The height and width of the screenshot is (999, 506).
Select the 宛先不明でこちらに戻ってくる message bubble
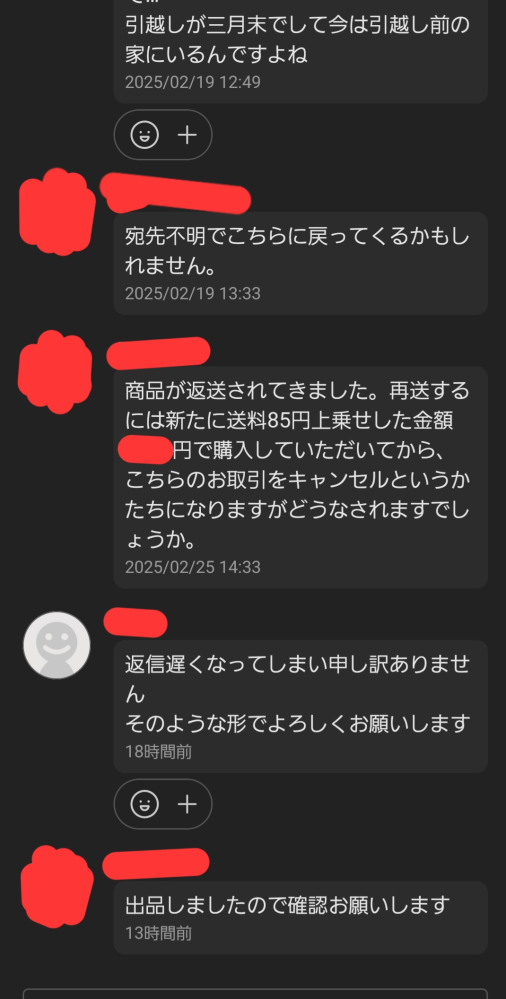(301, 263)
